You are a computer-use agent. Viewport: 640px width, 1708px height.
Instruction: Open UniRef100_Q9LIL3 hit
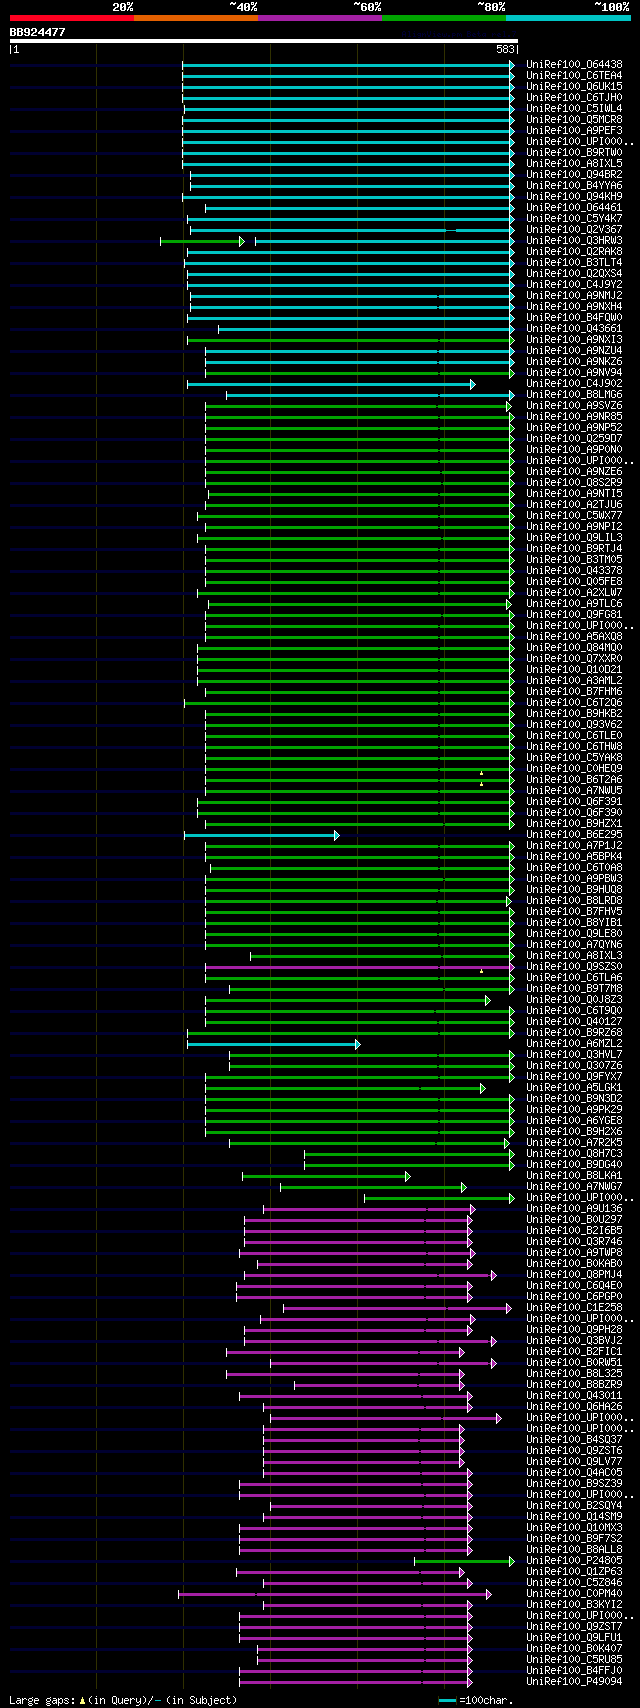coord(574,537)
